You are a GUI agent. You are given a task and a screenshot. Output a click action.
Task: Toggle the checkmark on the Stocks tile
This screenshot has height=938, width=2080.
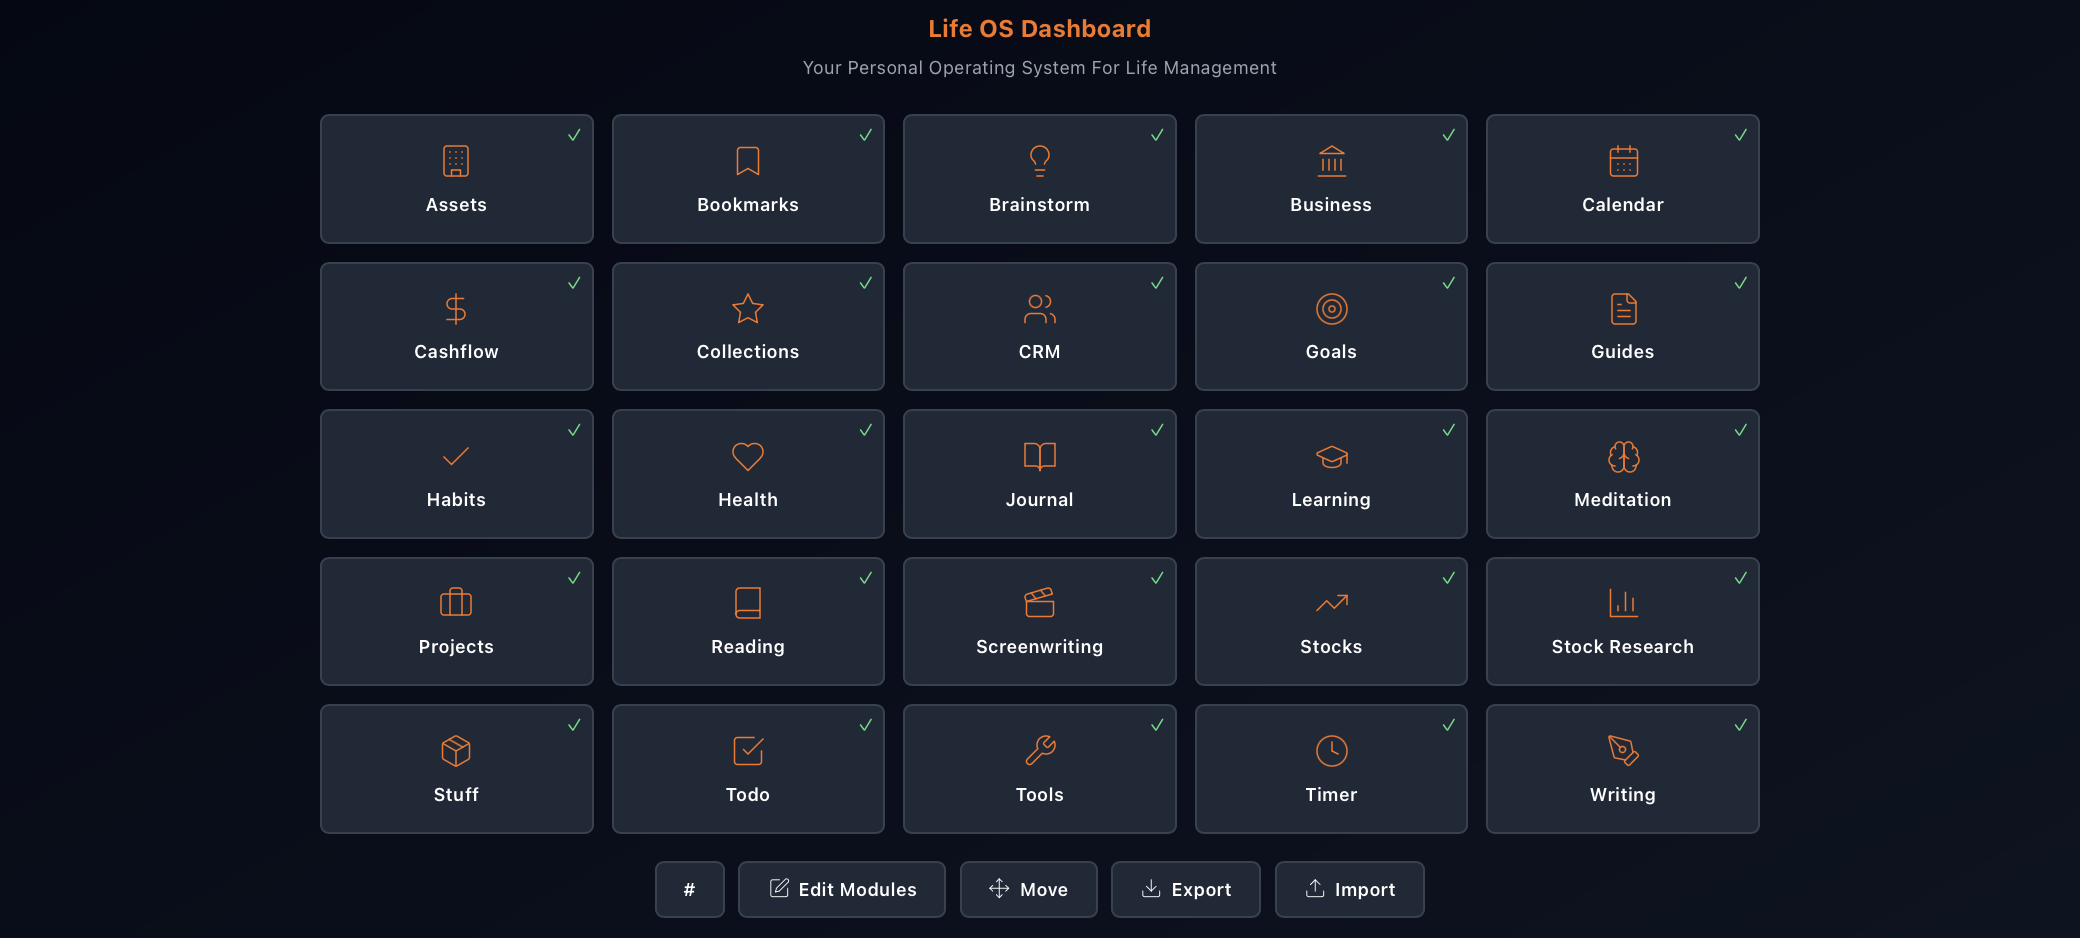pos(1449,577)
